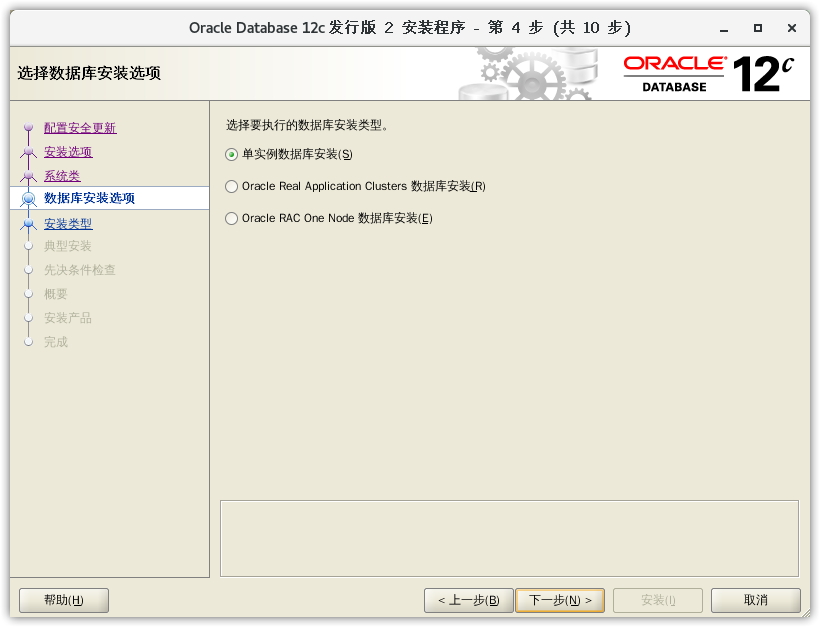Go to the 配置安全更新 step link
This screenshot has width=820, height=627.
[80, 128]
